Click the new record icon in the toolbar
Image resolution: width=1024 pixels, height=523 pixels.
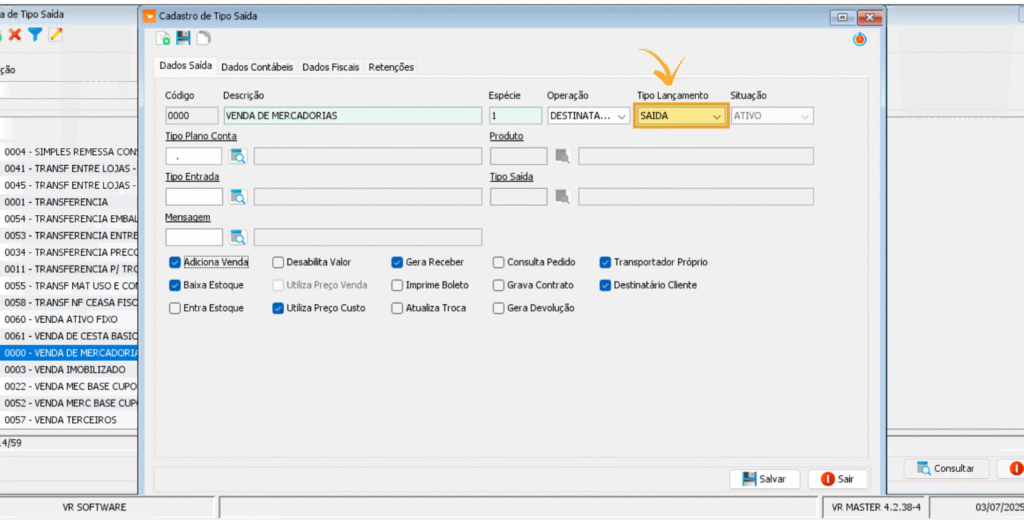[163, 38]
